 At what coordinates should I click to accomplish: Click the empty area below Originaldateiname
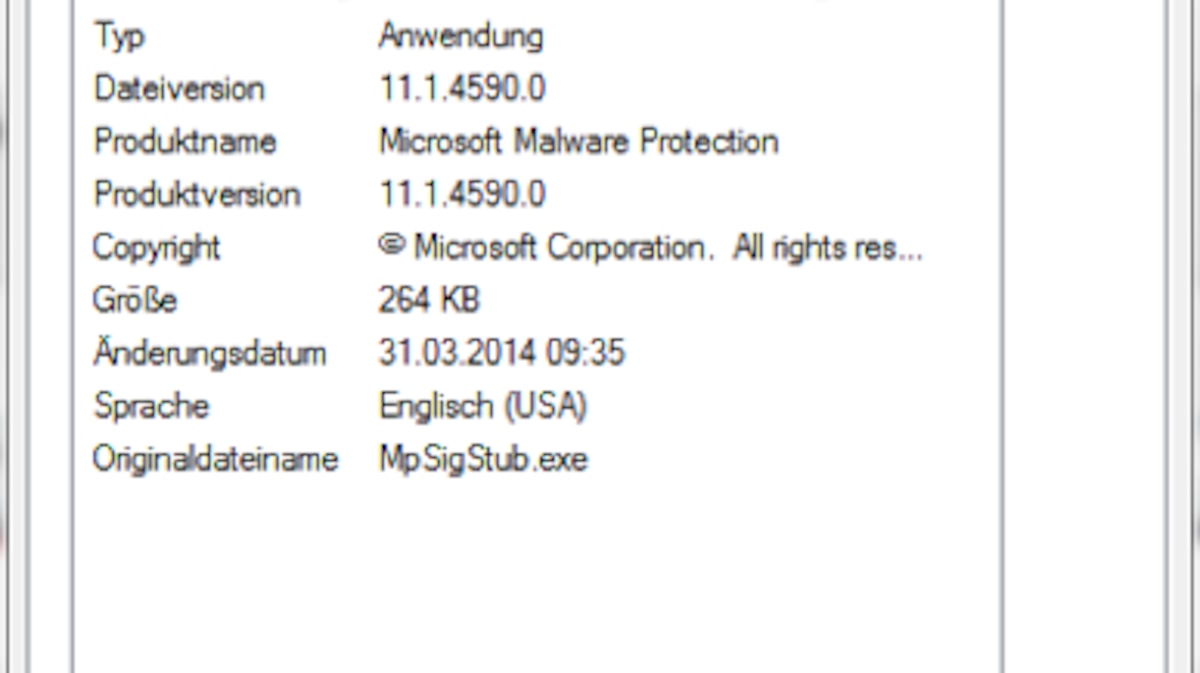tap(536, 580)
